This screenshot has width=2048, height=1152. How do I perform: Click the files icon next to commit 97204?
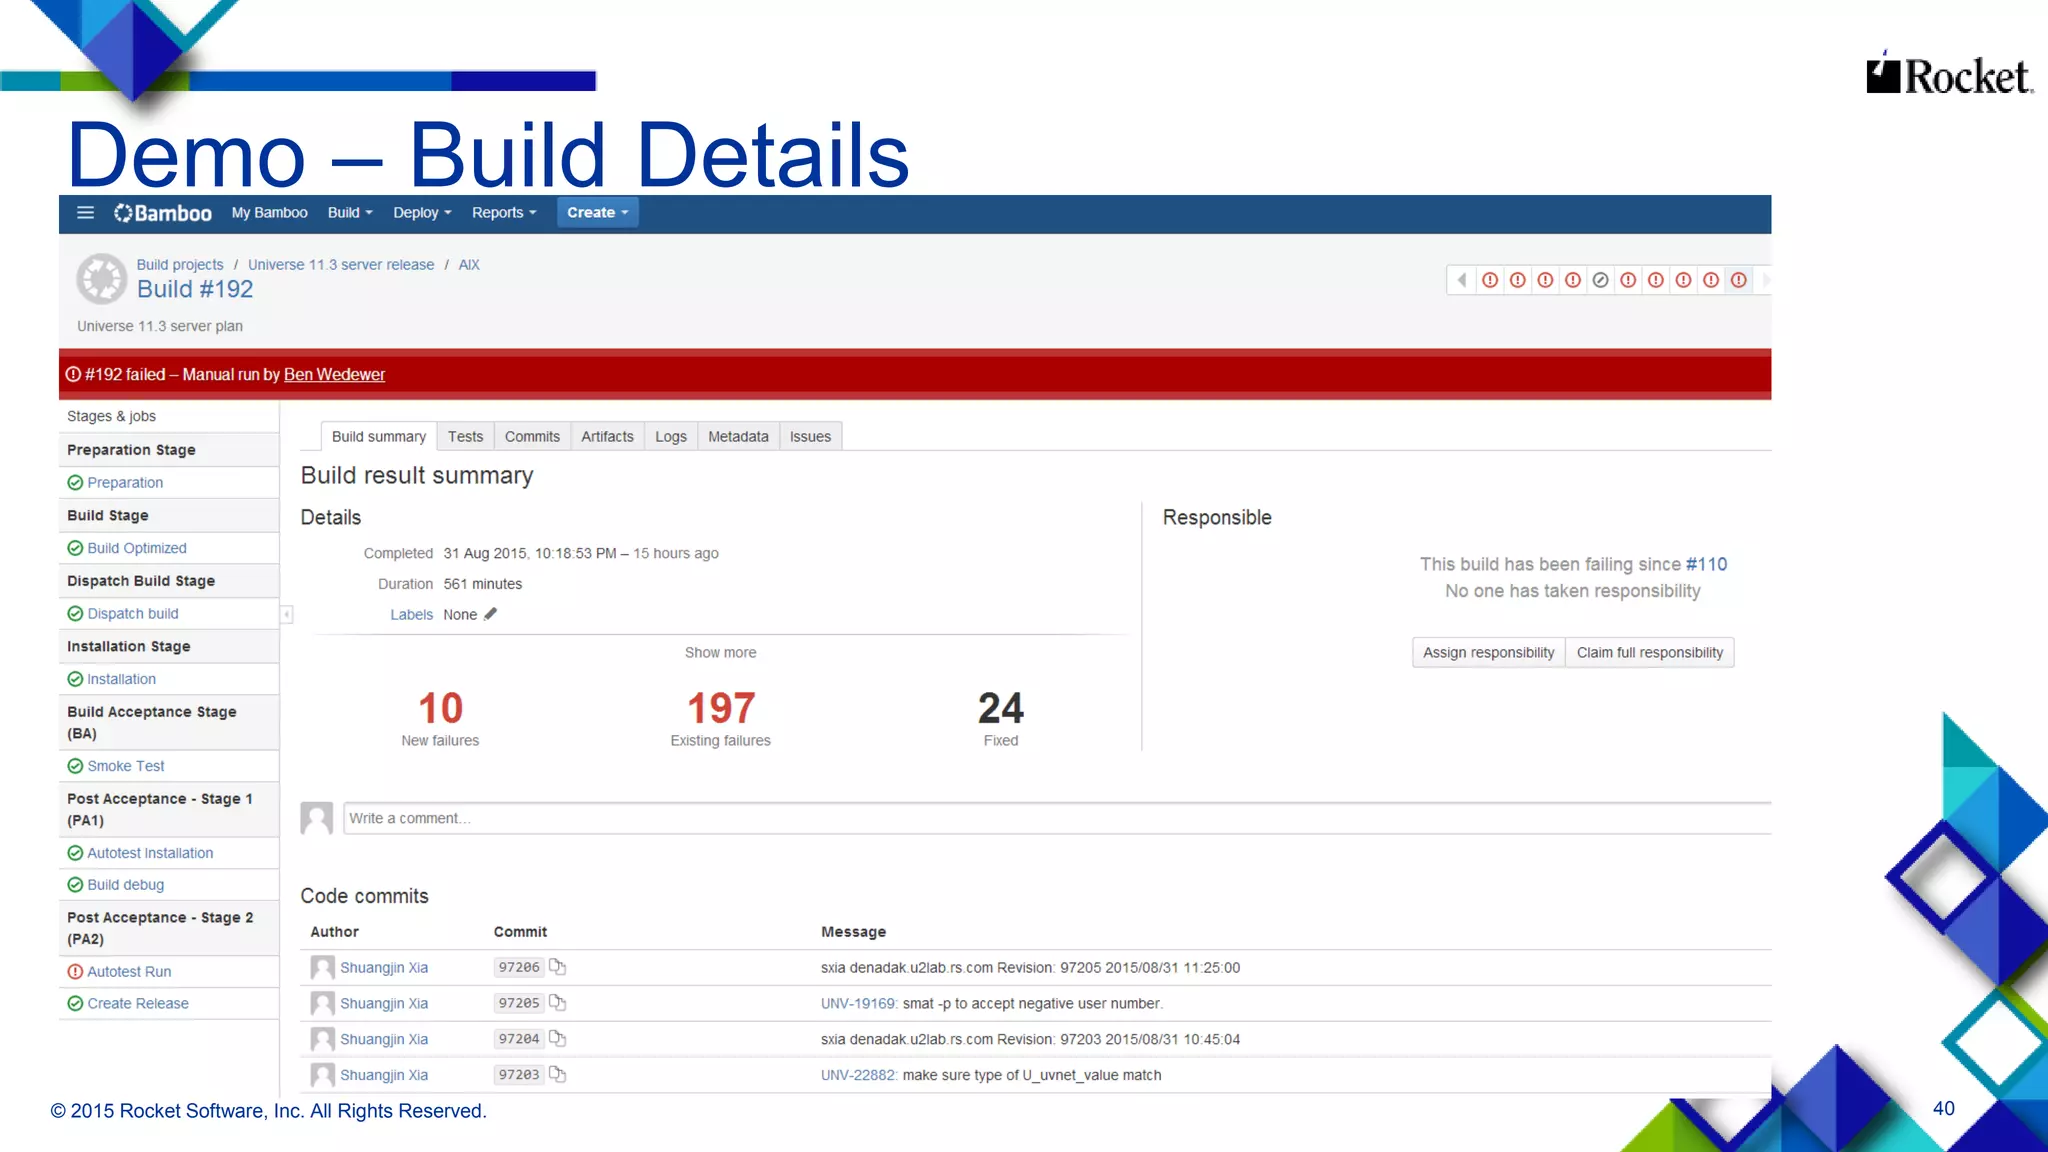point(558,1039)
